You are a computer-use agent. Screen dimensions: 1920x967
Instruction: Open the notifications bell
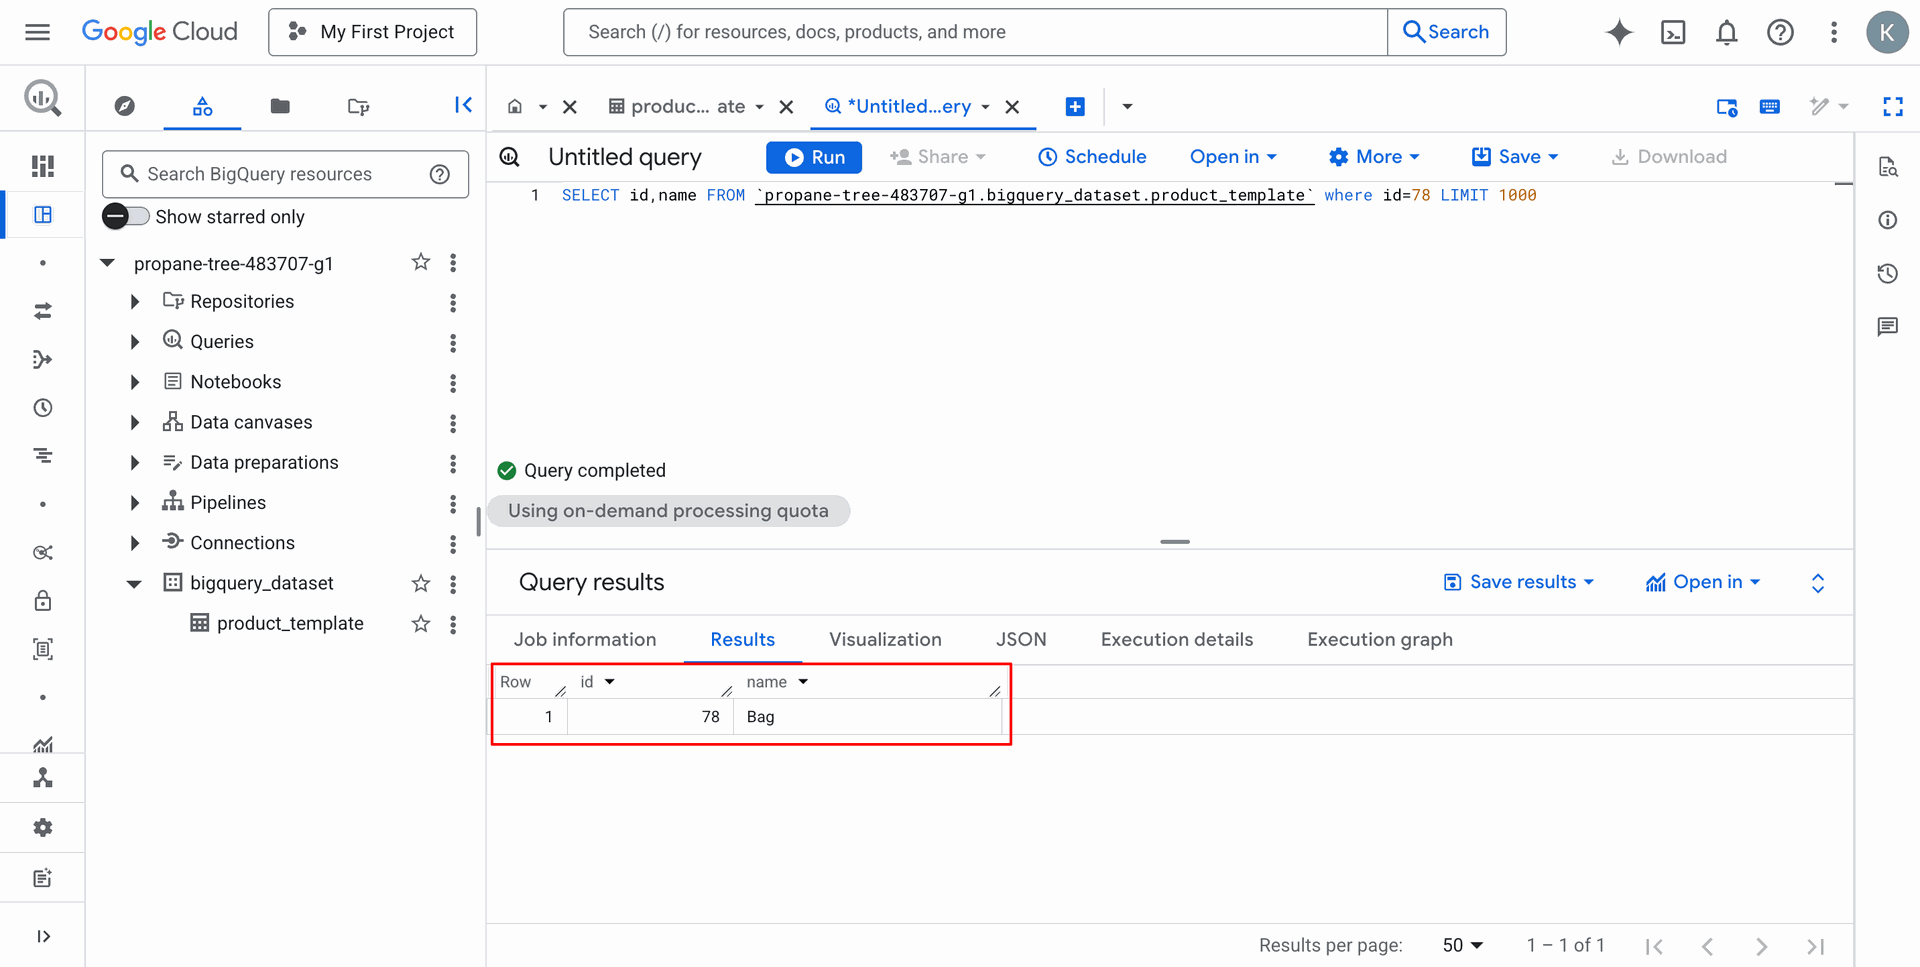coord(1726,32)
